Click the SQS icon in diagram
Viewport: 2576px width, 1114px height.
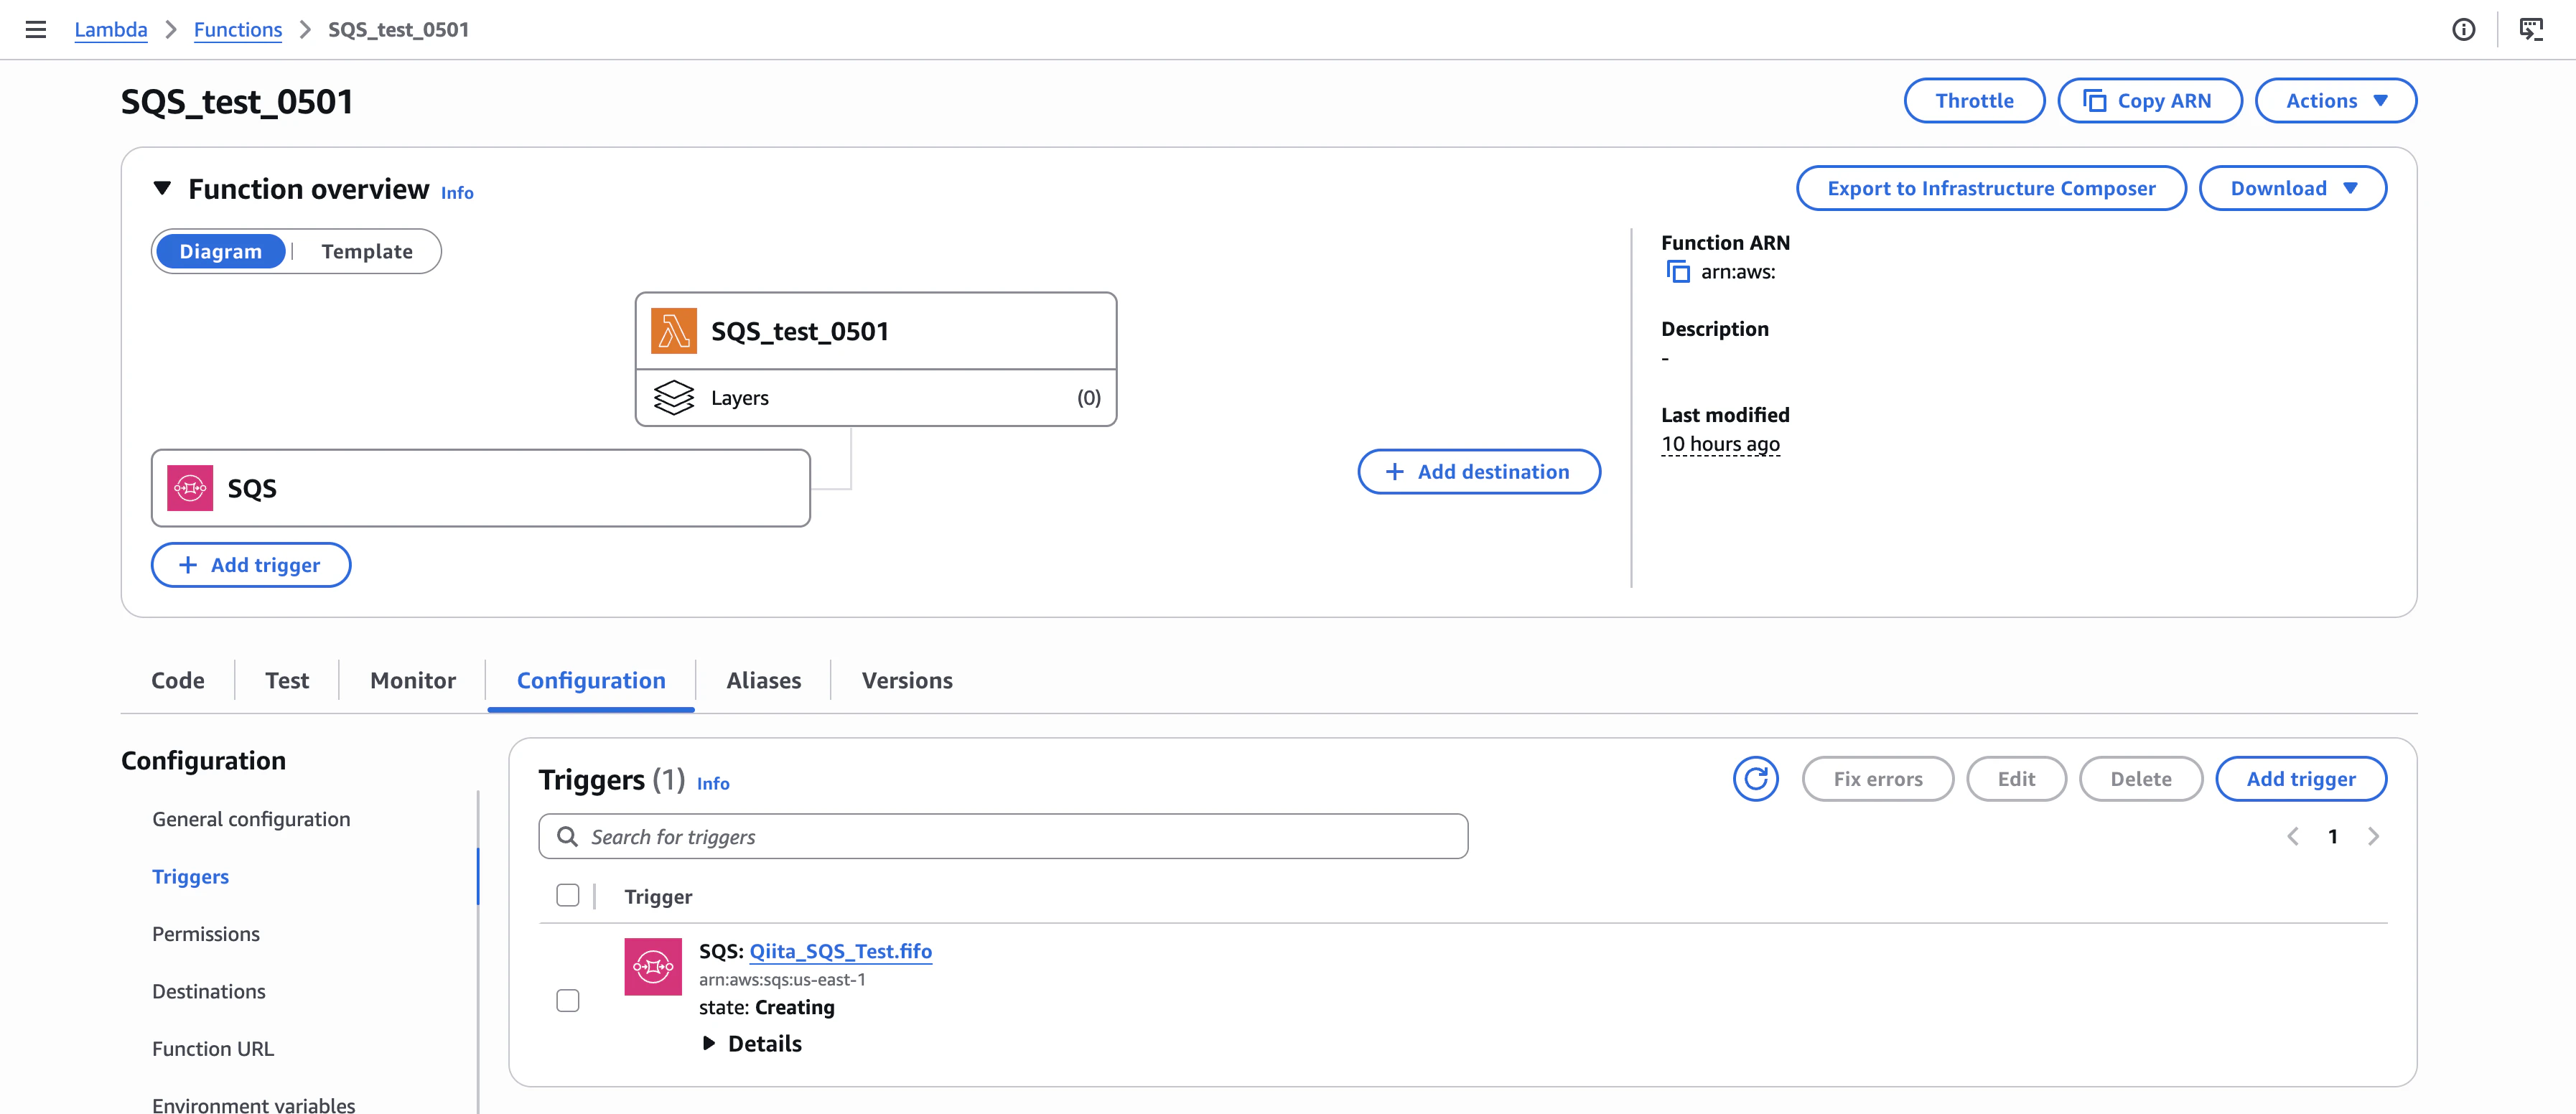(x=190, y=488)
